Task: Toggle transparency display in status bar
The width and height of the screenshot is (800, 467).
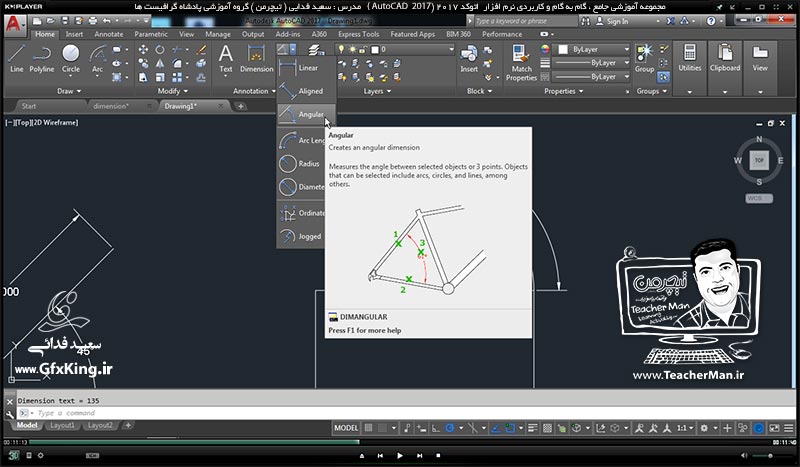Action: [x=547, y=428]
